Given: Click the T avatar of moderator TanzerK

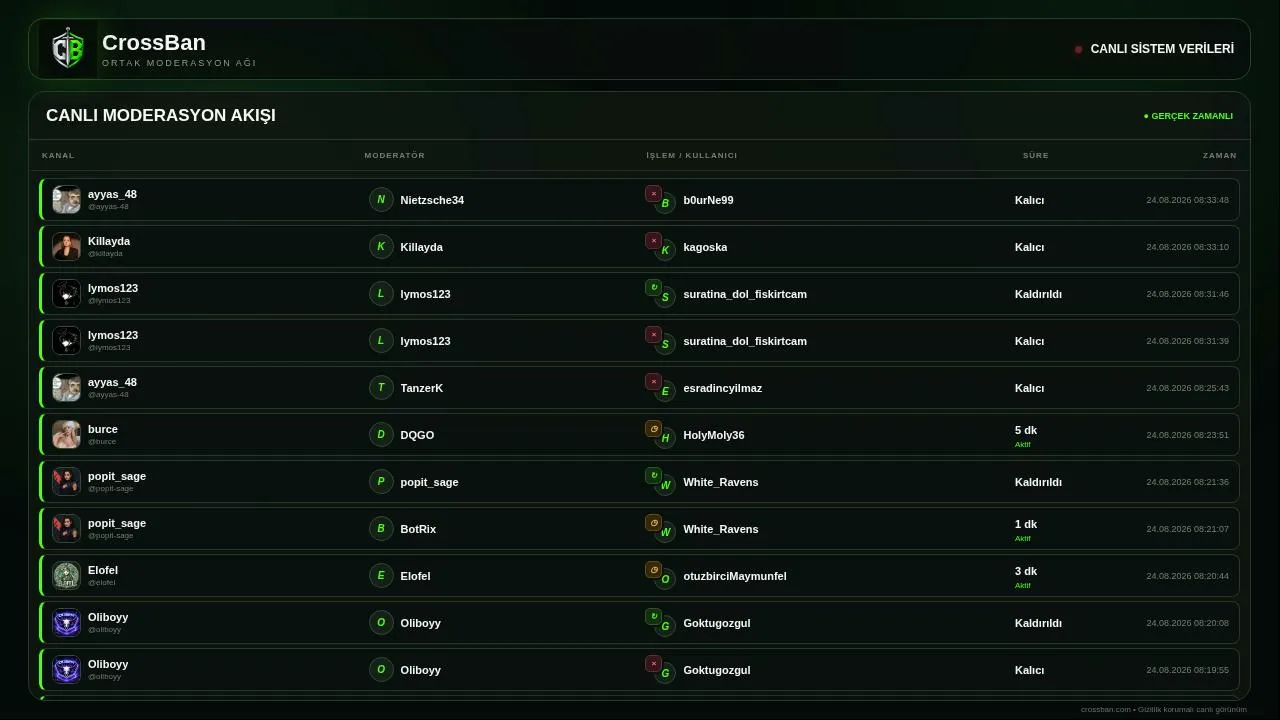Looking at the screenshot, I should click(381, 388).
